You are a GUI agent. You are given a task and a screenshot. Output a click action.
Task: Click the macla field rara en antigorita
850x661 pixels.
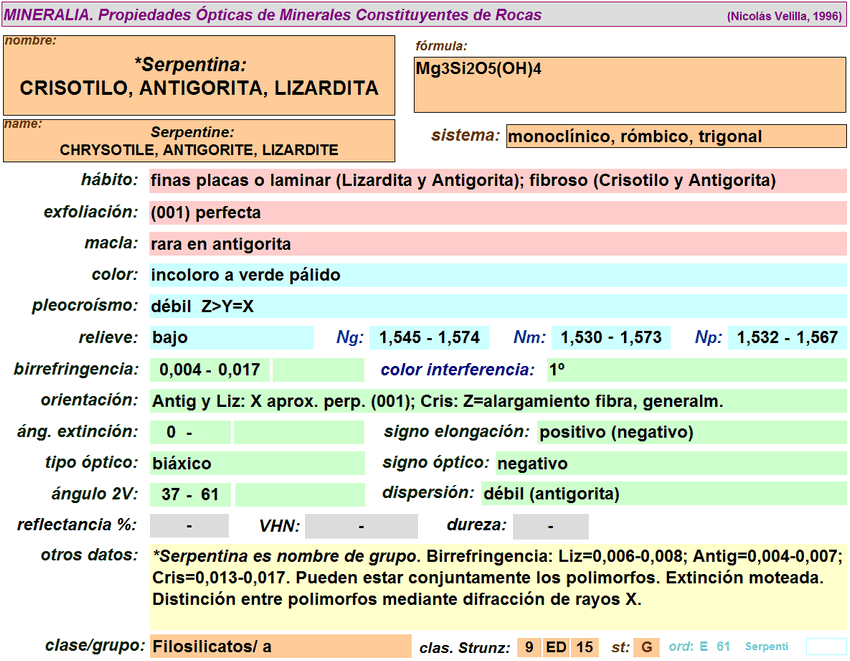pyautogui.click(x=497, y=244)
